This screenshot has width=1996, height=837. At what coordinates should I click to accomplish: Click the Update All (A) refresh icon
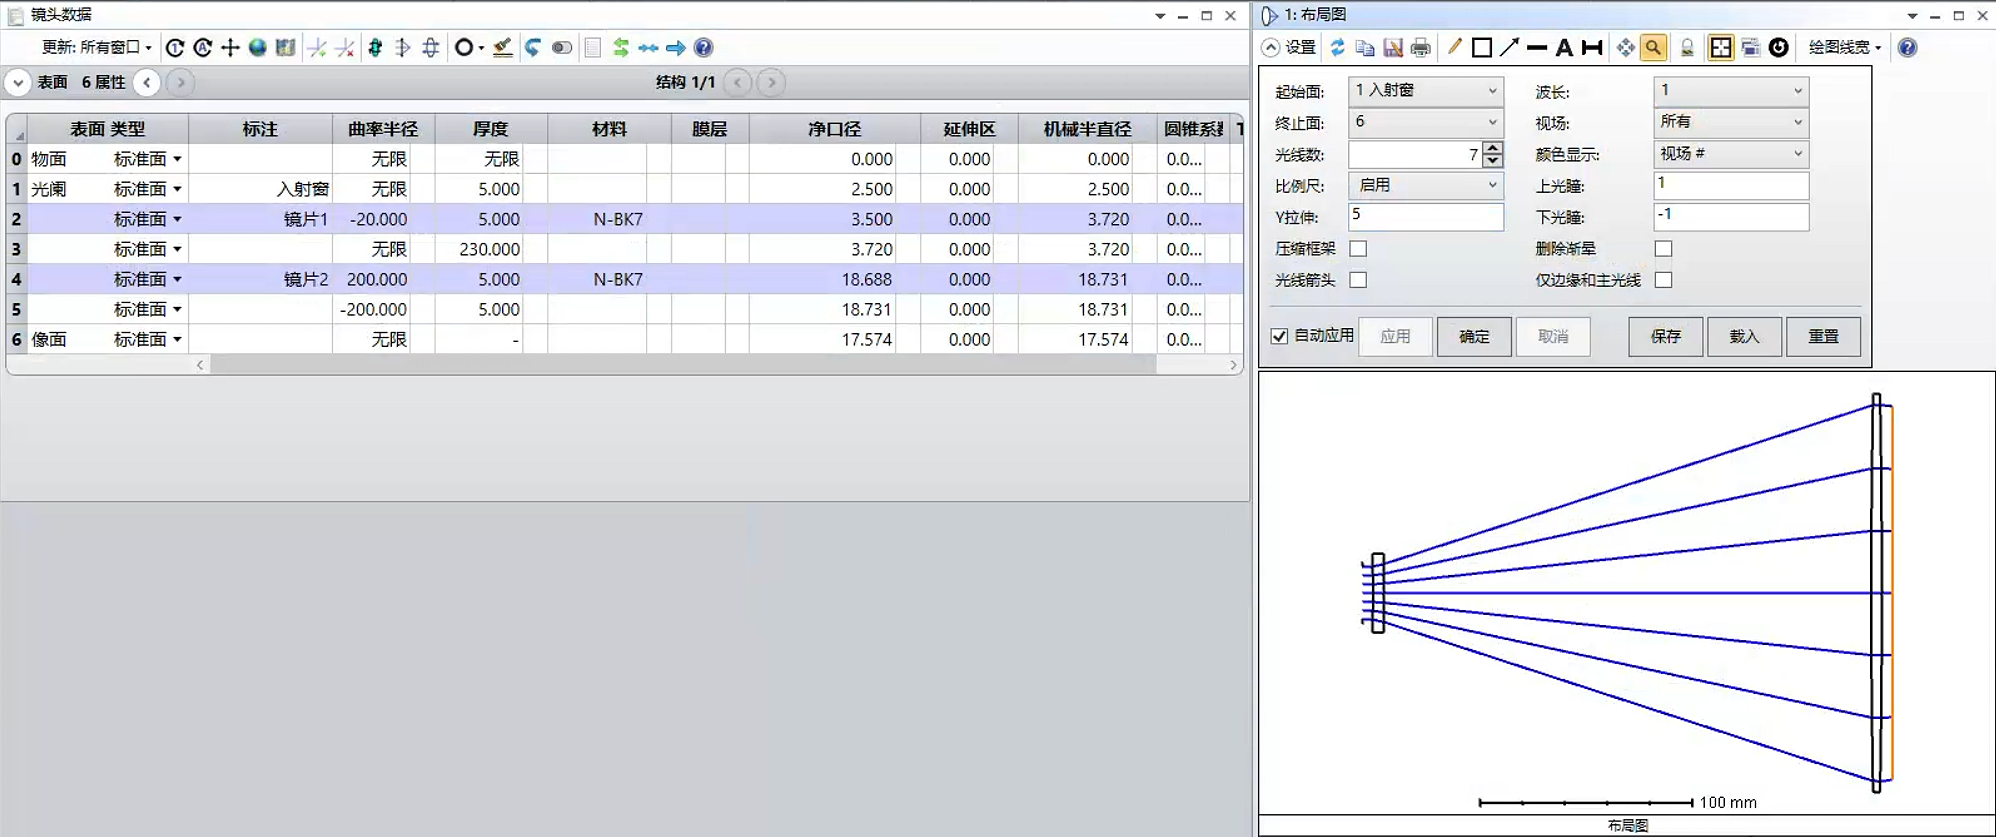click(x=203, y=48)
